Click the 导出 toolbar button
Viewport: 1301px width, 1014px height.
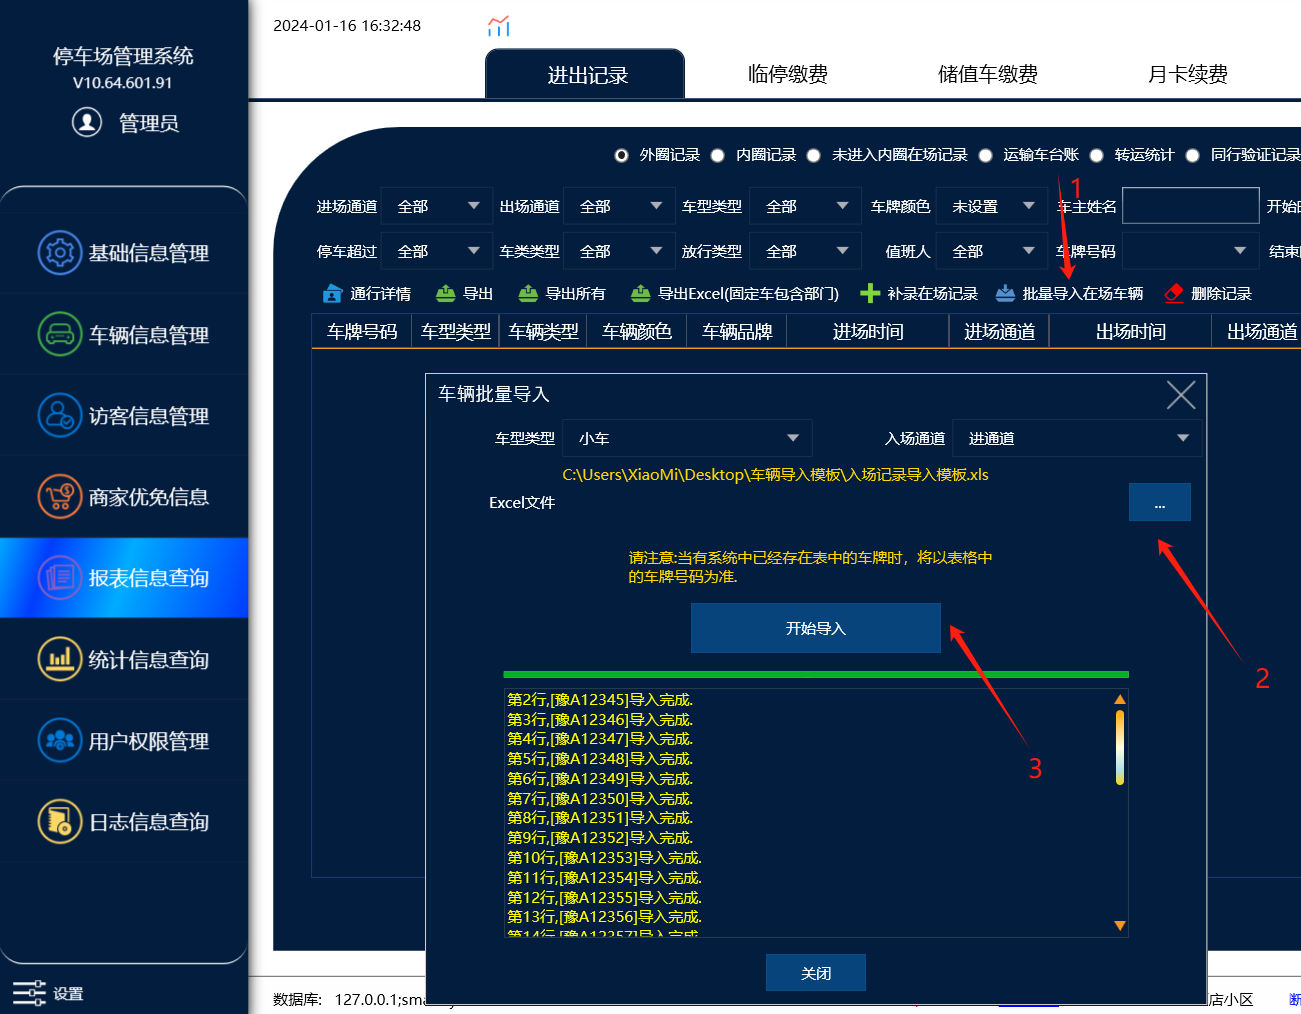(x=465, y=293)
